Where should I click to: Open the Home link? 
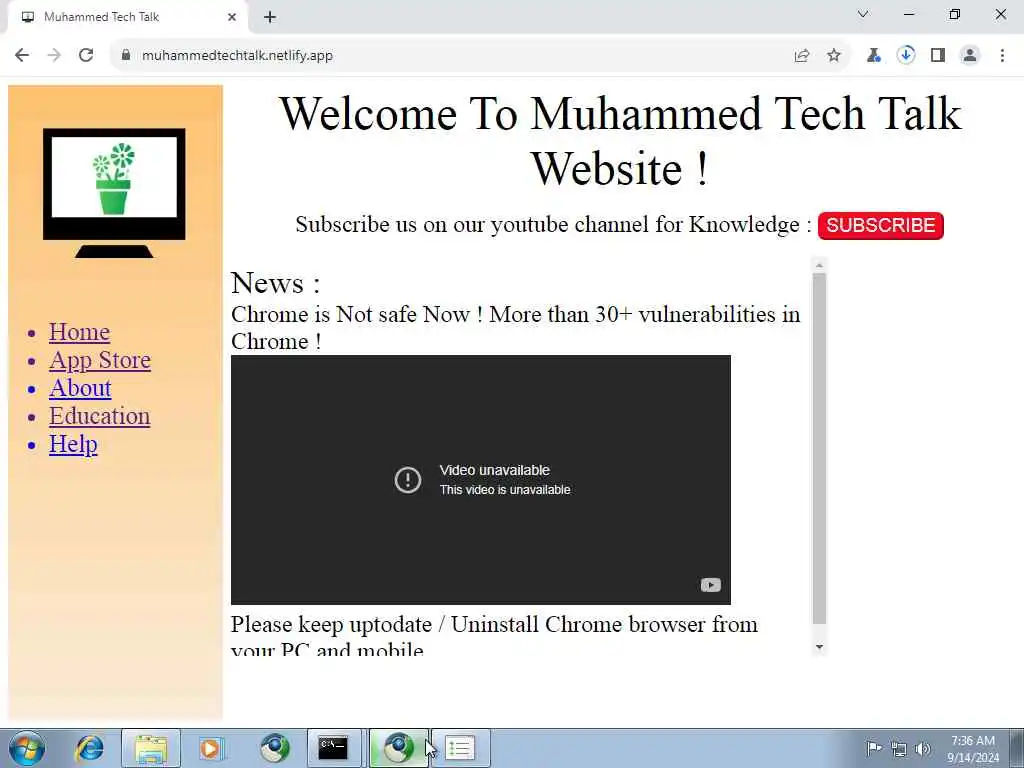(80, 332)
